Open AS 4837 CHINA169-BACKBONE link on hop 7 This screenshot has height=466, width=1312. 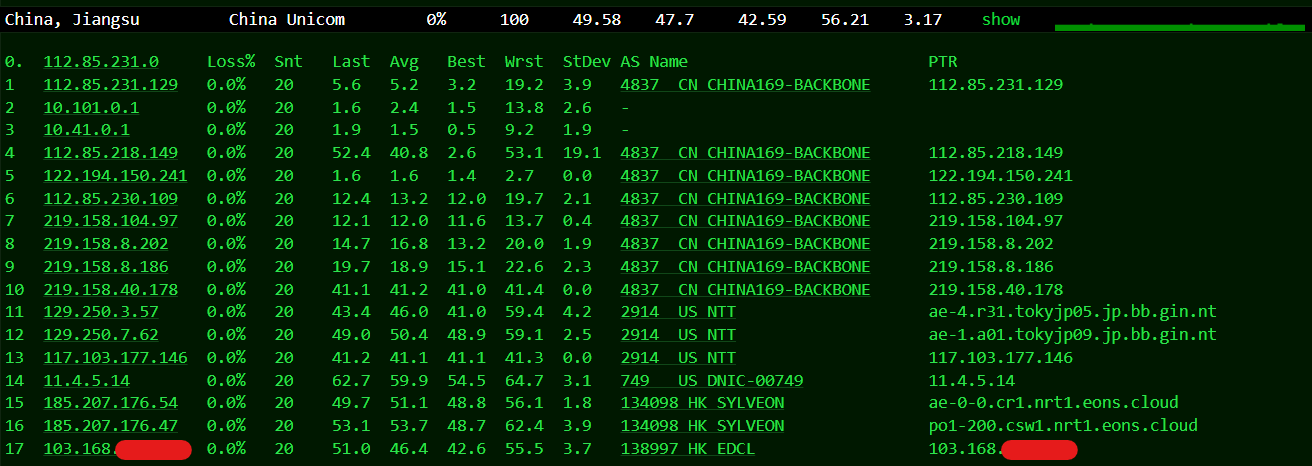[x=745, y=221]
